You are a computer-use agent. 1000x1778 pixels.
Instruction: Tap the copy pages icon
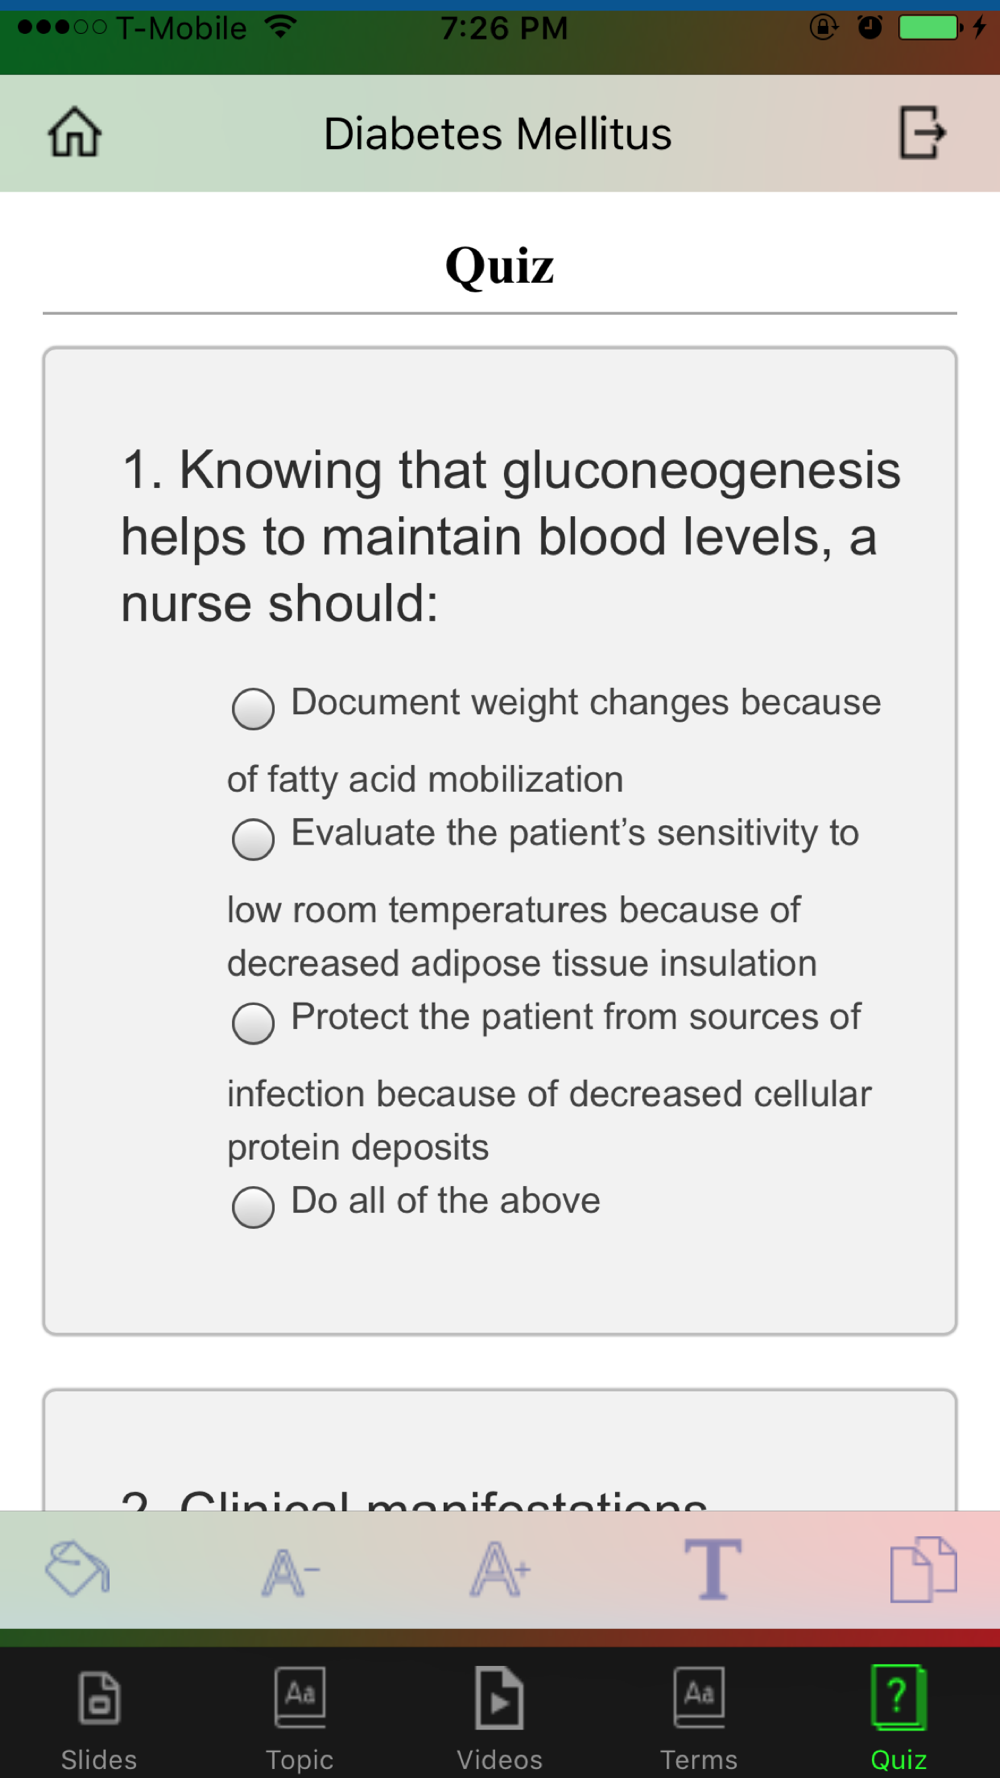pyautogui.click(x=923, y=1569)
